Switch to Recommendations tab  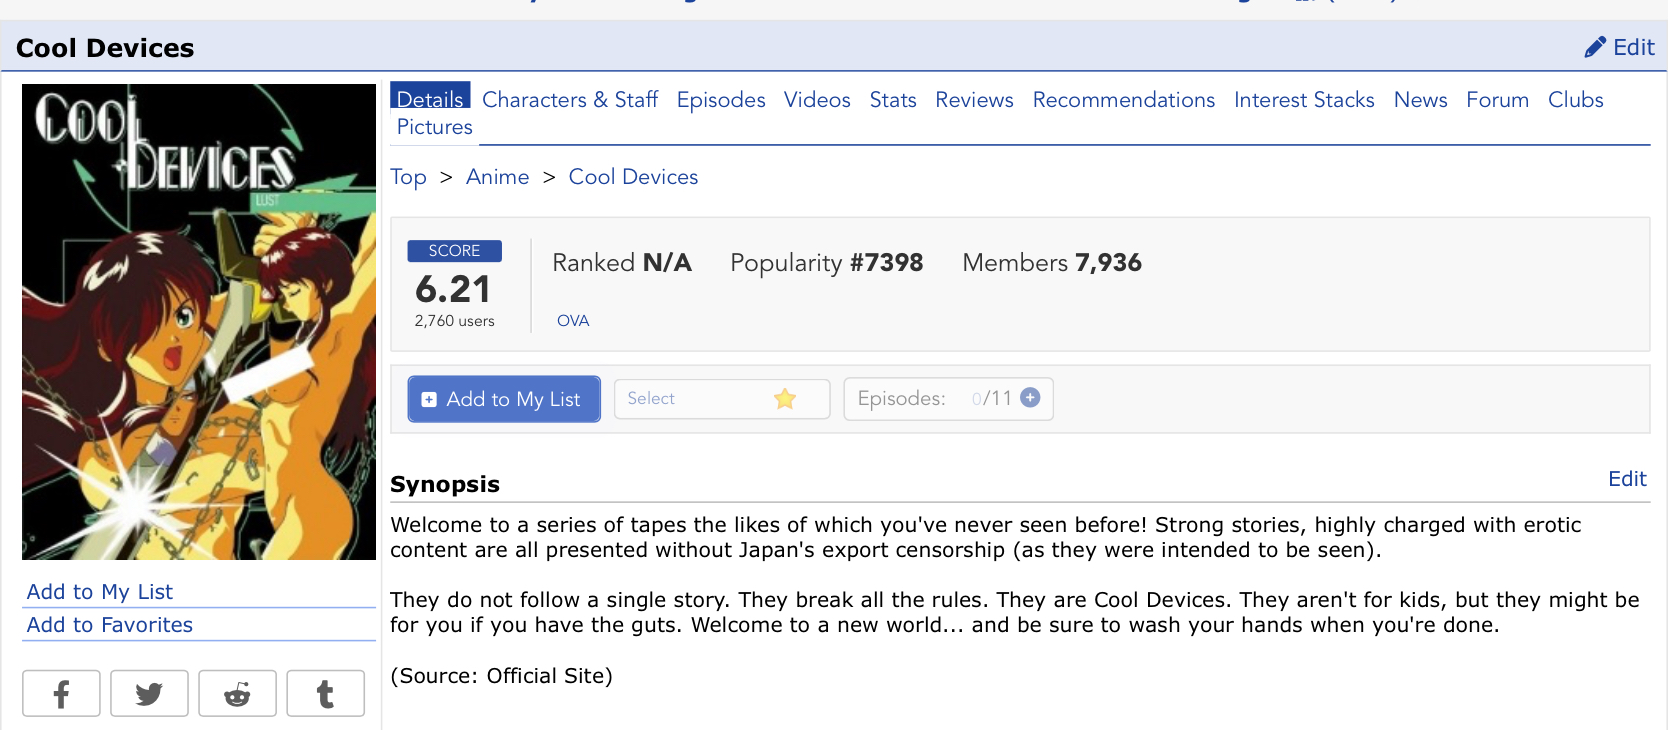[1124, 99]
